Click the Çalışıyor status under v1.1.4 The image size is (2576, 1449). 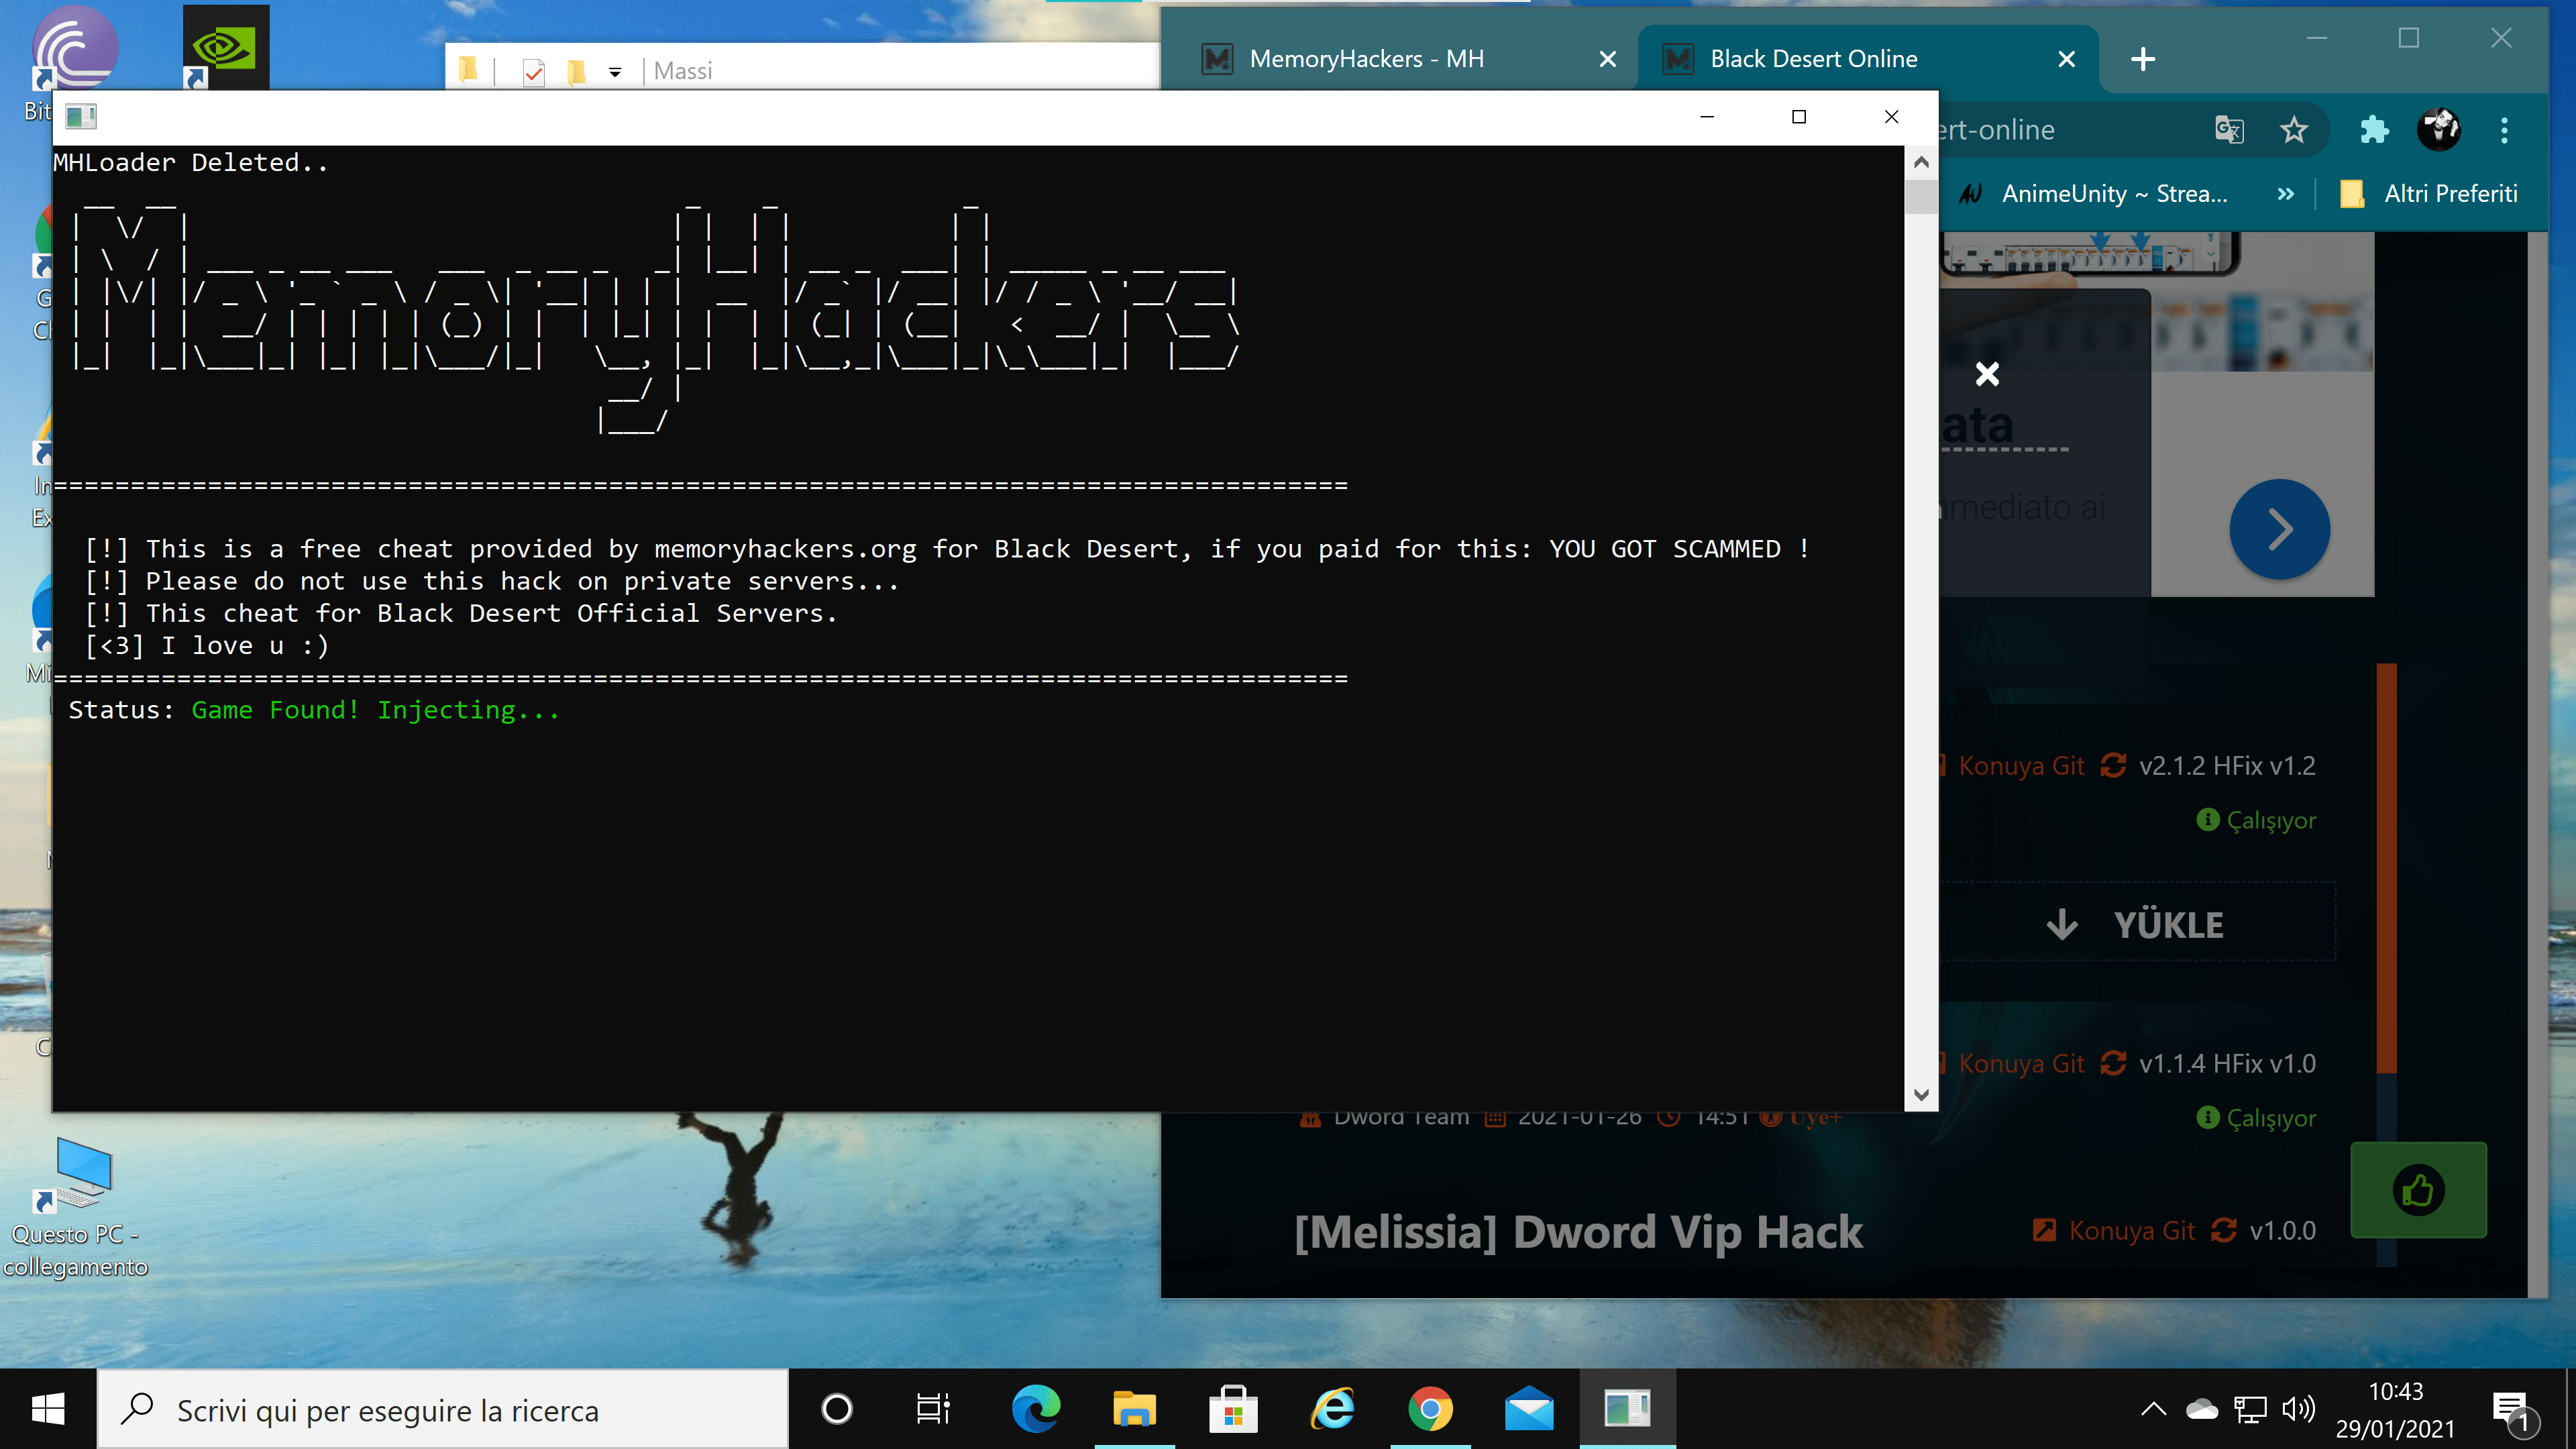(x=2256, y=1117)
